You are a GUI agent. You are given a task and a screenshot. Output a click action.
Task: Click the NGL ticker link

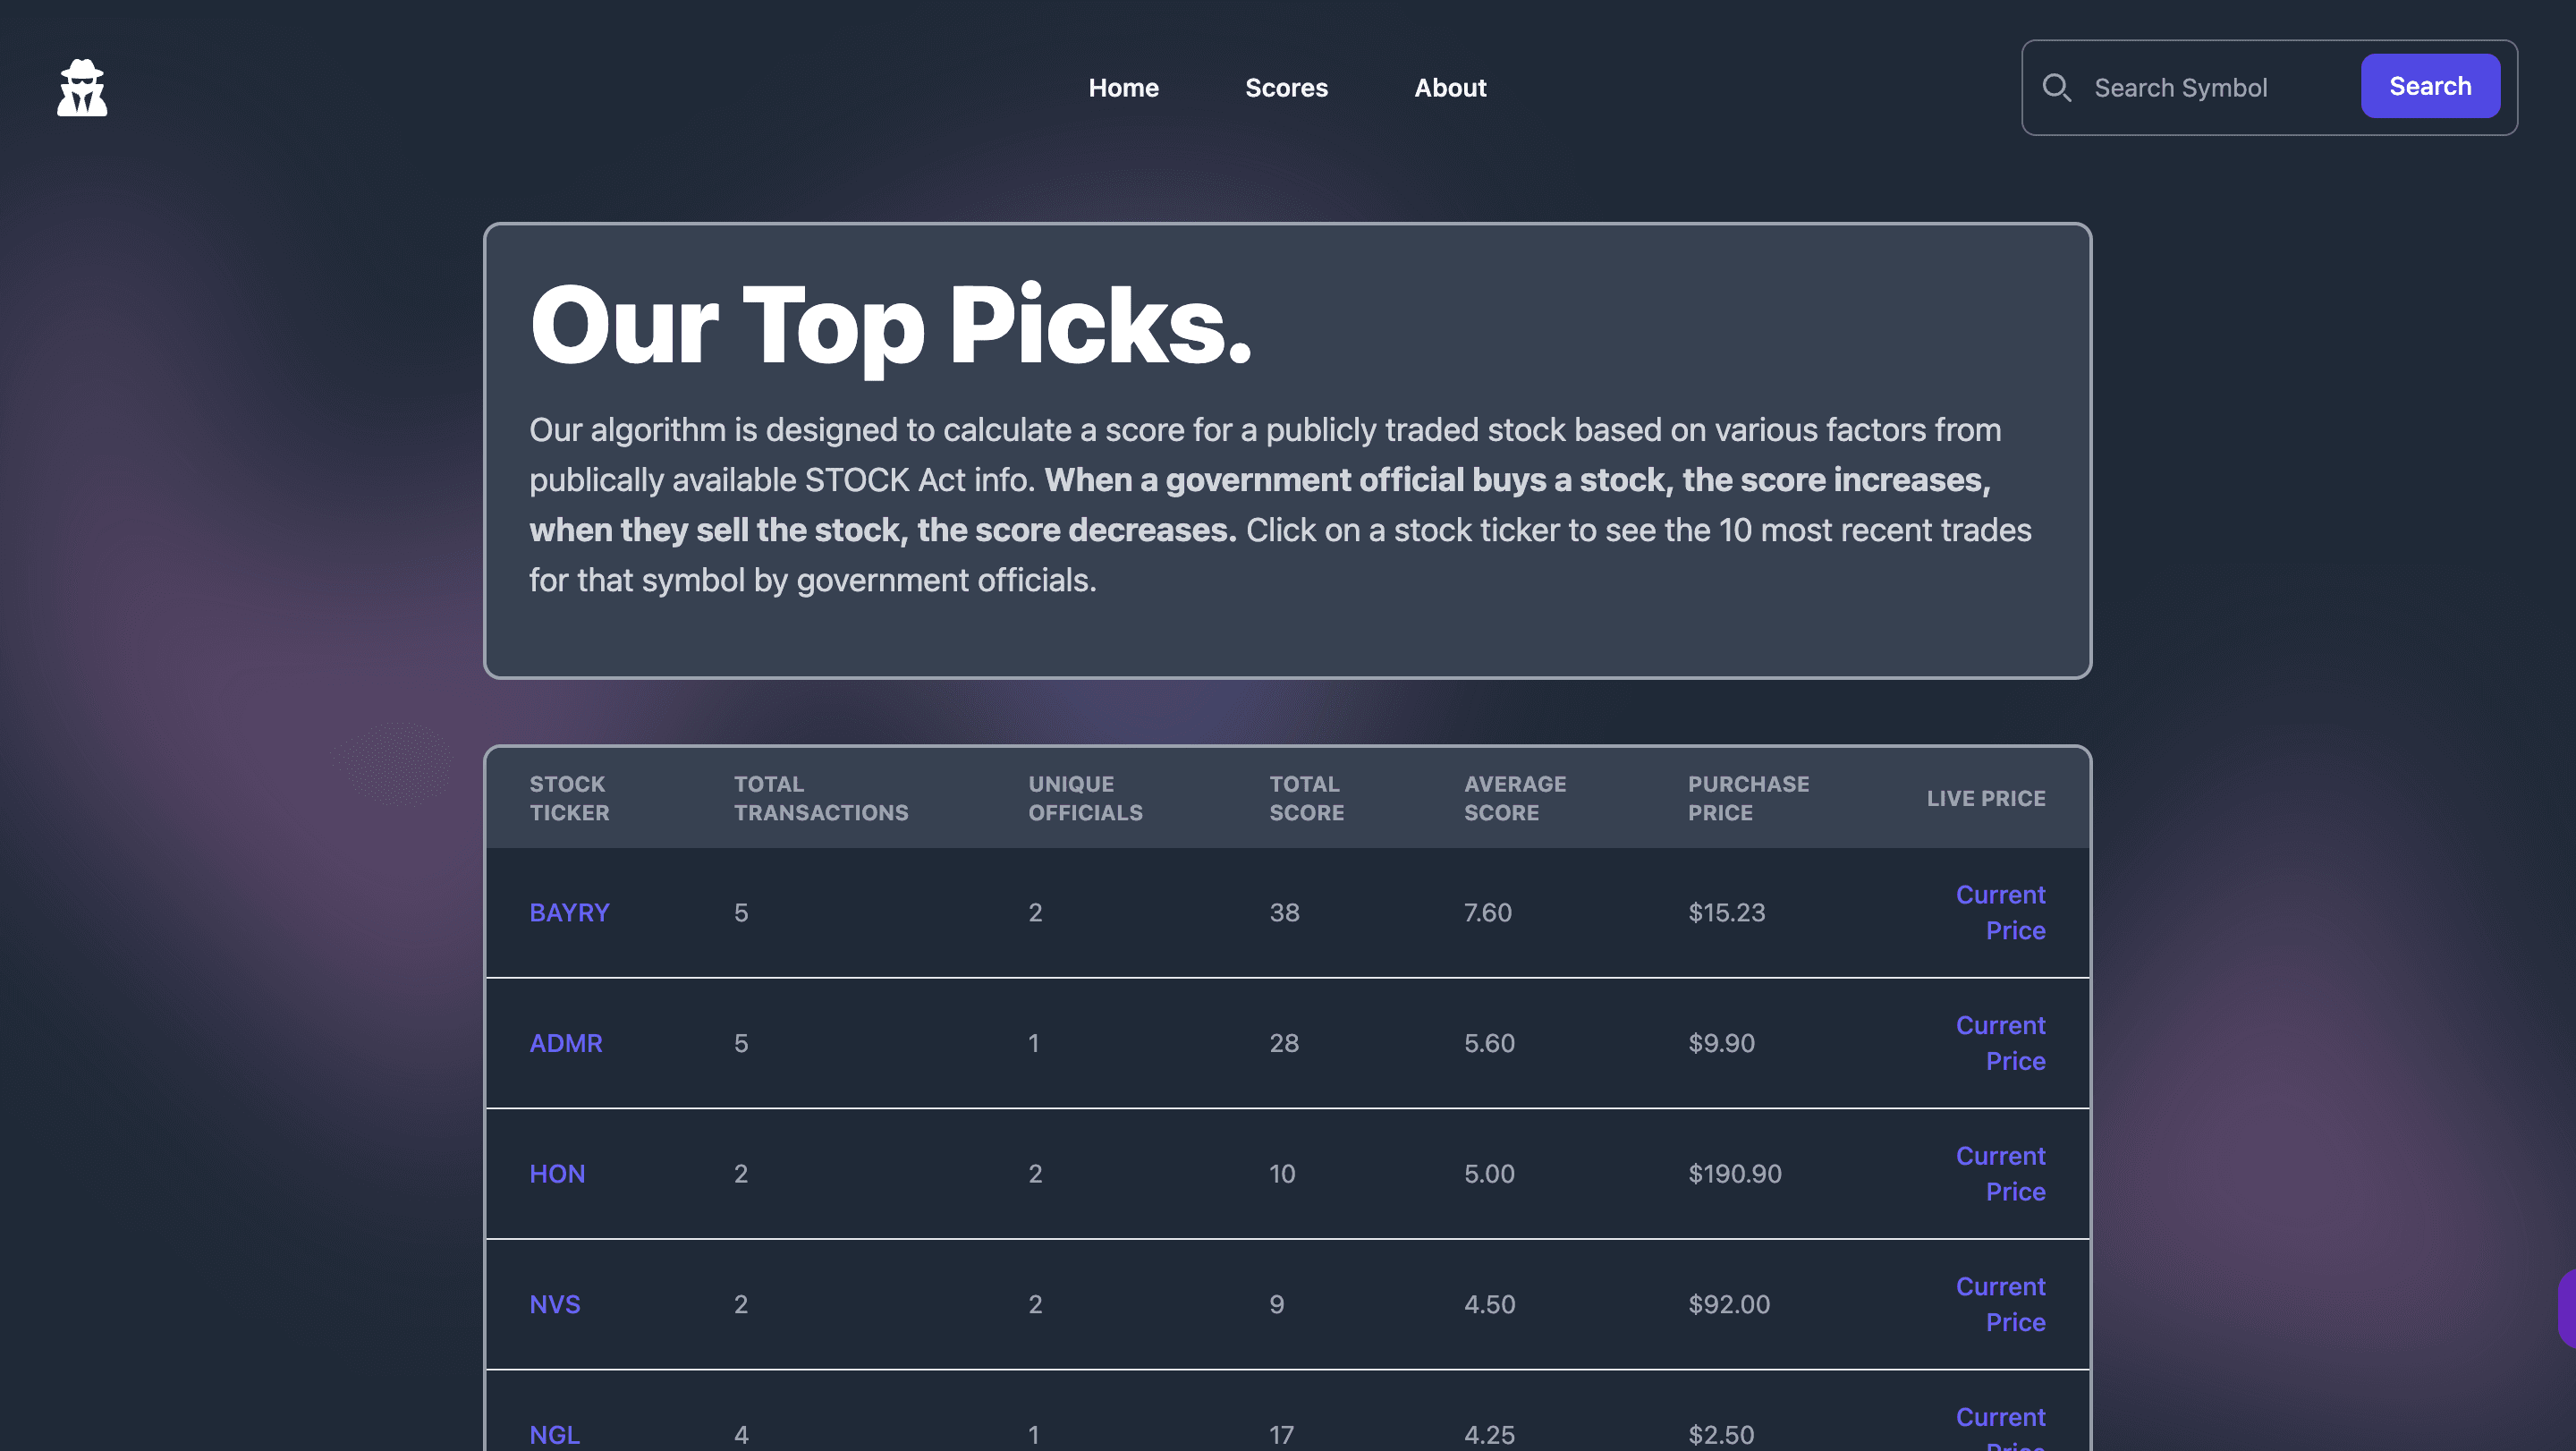point(554,1434)
